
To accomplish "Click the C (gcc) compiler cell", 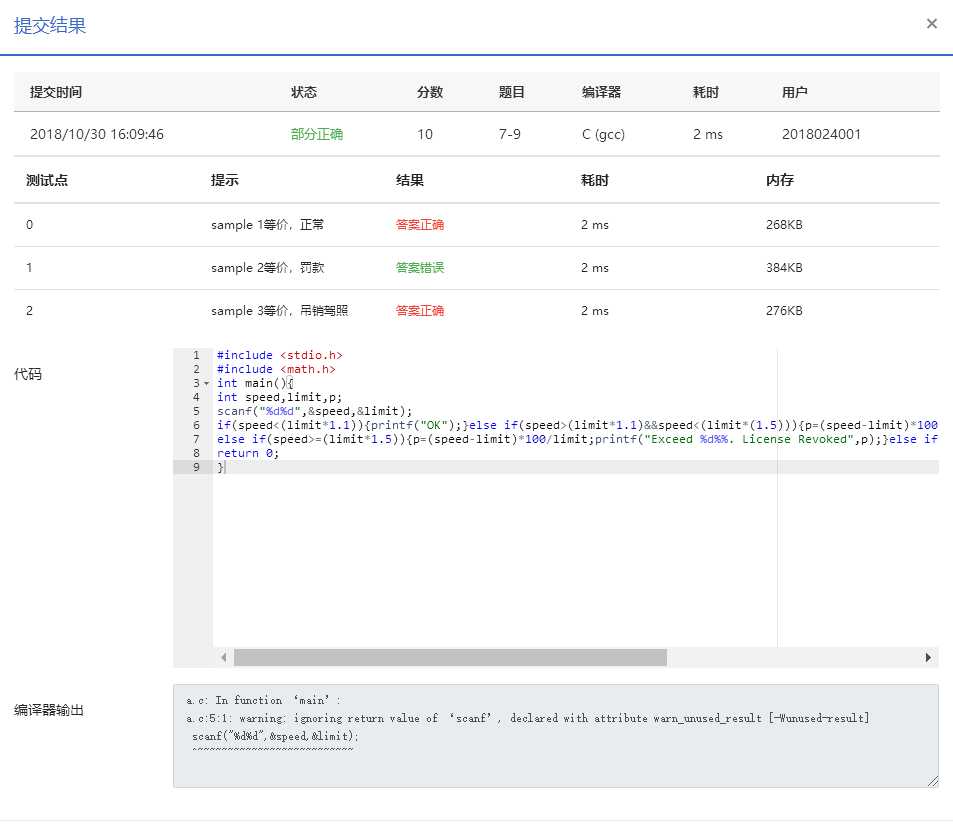I will coord(603,134).
